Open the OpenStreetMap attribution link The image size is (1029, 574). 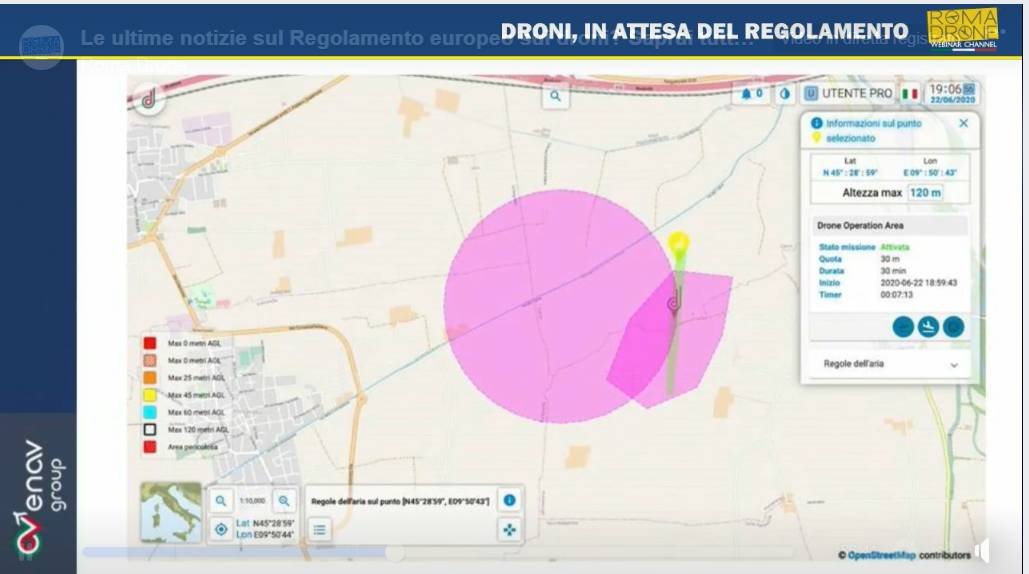(x=879, y=555)
